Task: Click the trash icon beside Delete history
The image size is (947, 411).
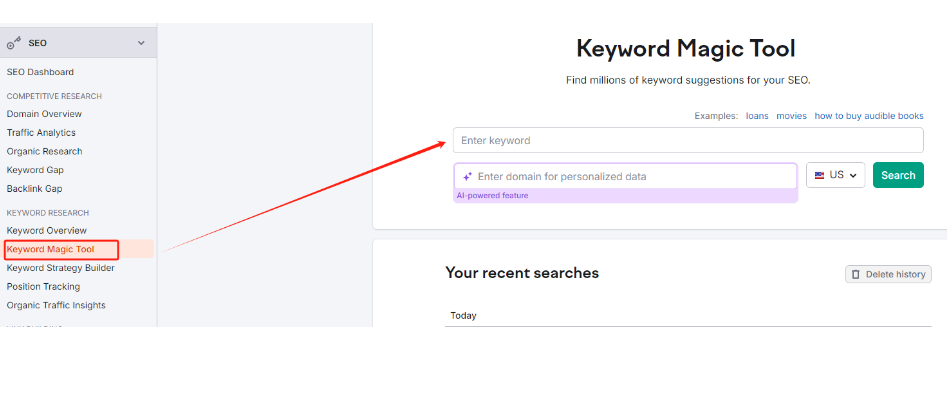Action: 856,274
